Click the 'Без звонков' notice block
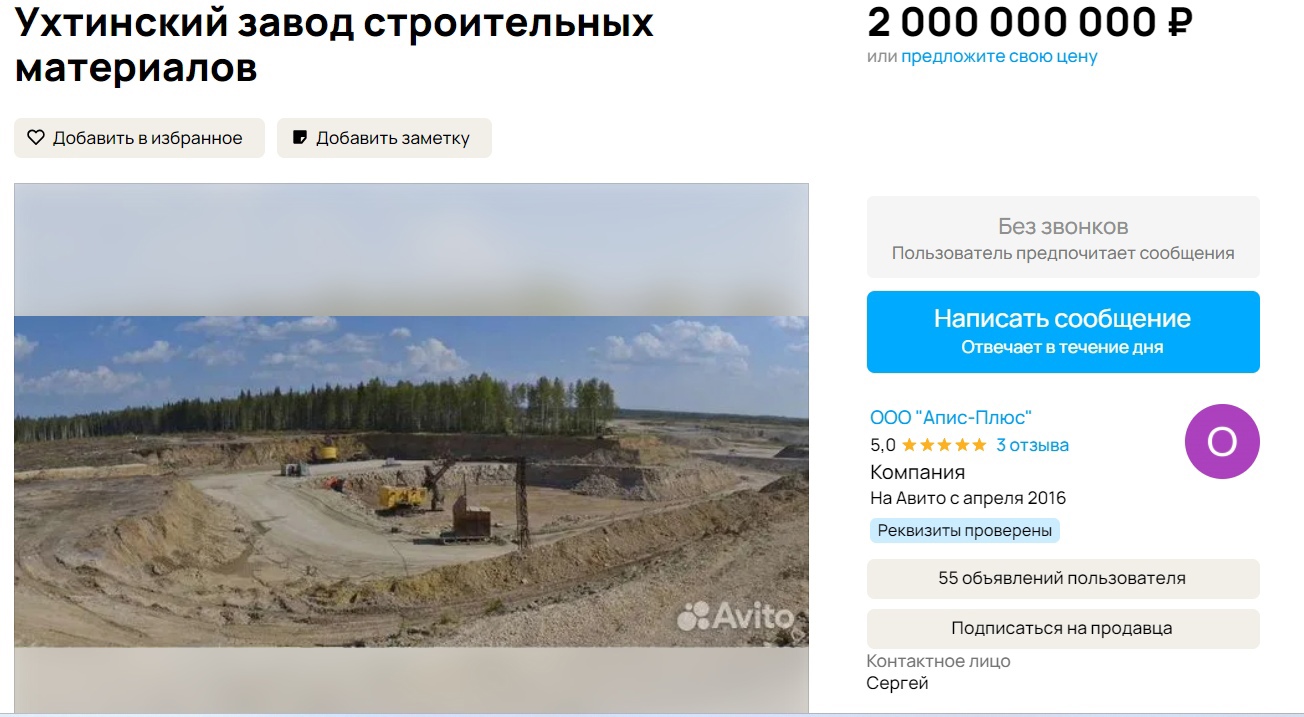This screenshot has height=717, width=1304. (1063, 237)
